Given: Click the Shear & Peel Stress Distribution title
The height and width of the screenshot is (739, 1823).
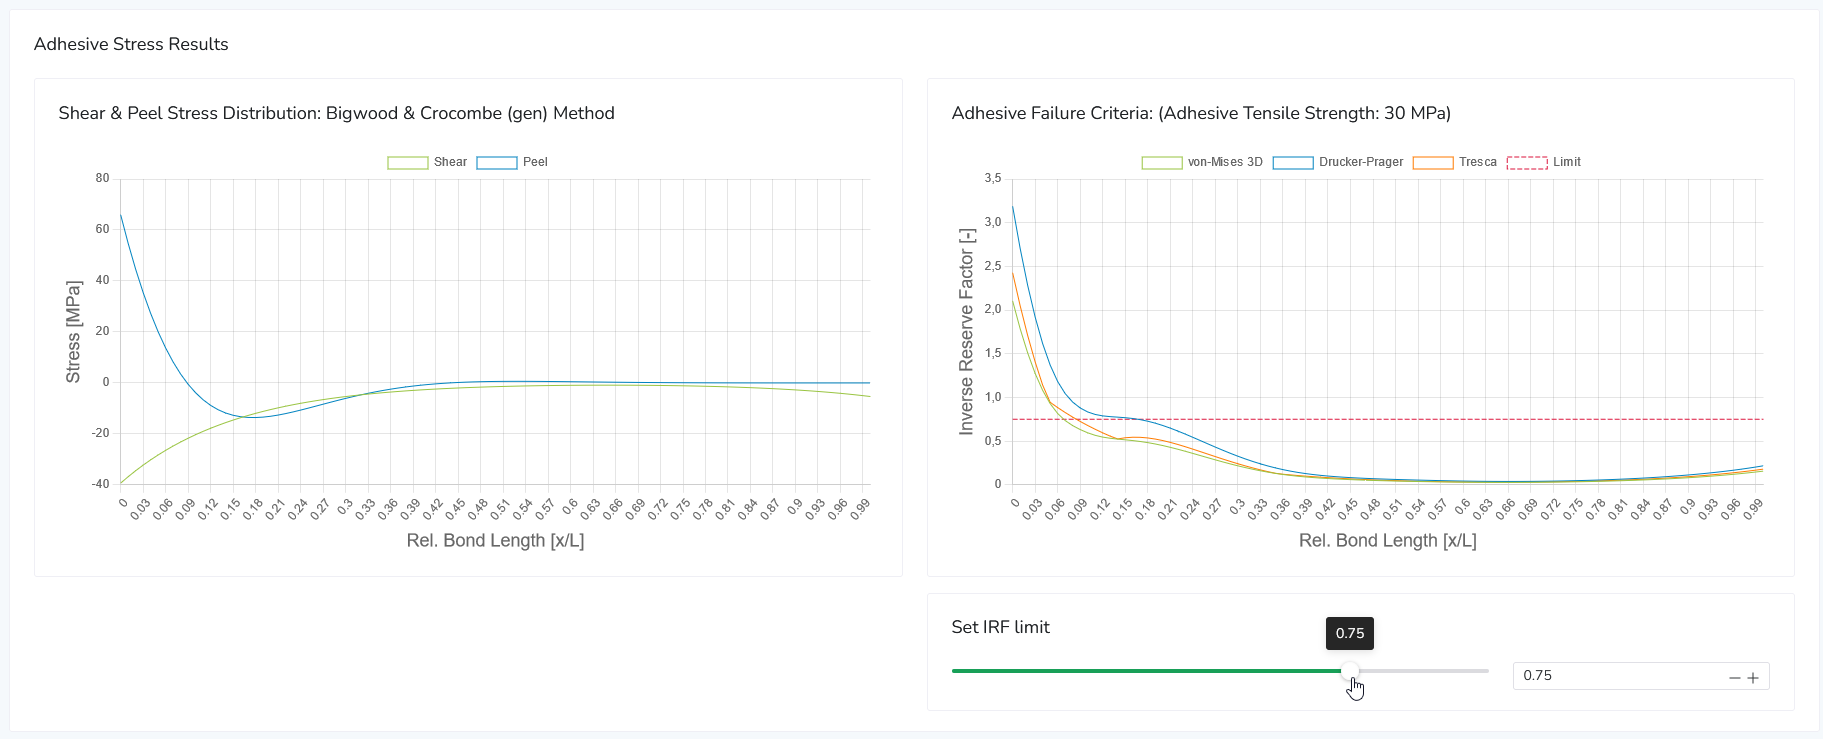Looking at the screenshot, I should [x=336, y=113].
